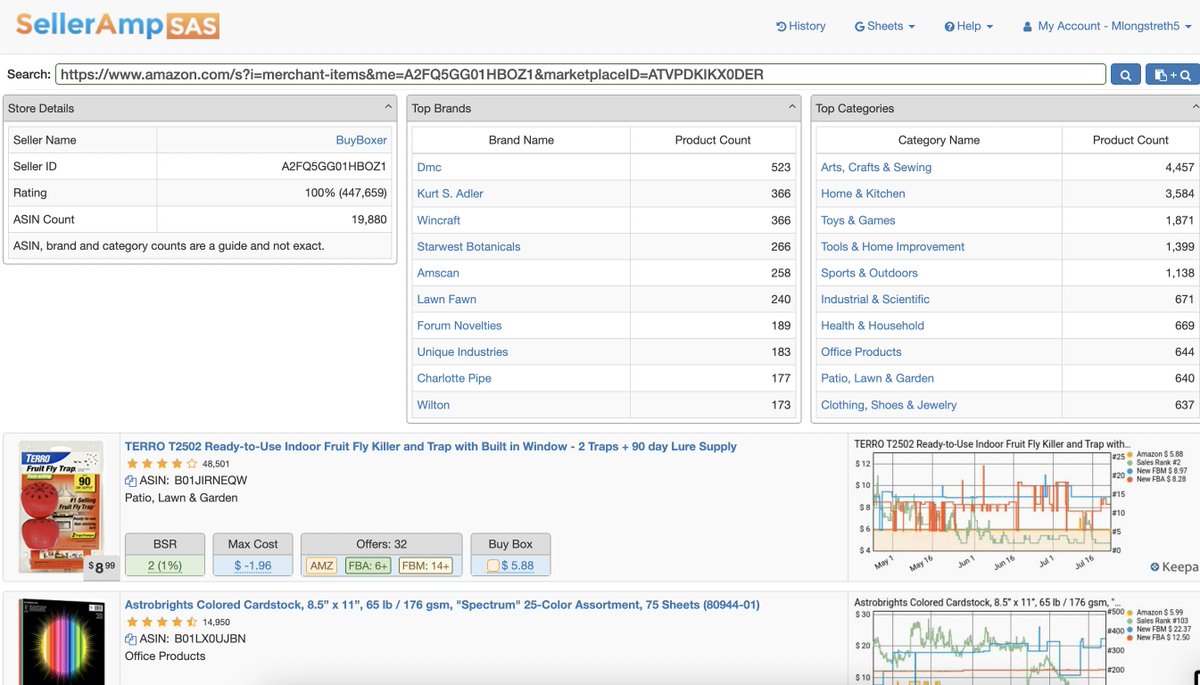This screenshot has height=685, width=1200.
Task: Open Patio, Lawn & Garden category link
Action: 877,378
